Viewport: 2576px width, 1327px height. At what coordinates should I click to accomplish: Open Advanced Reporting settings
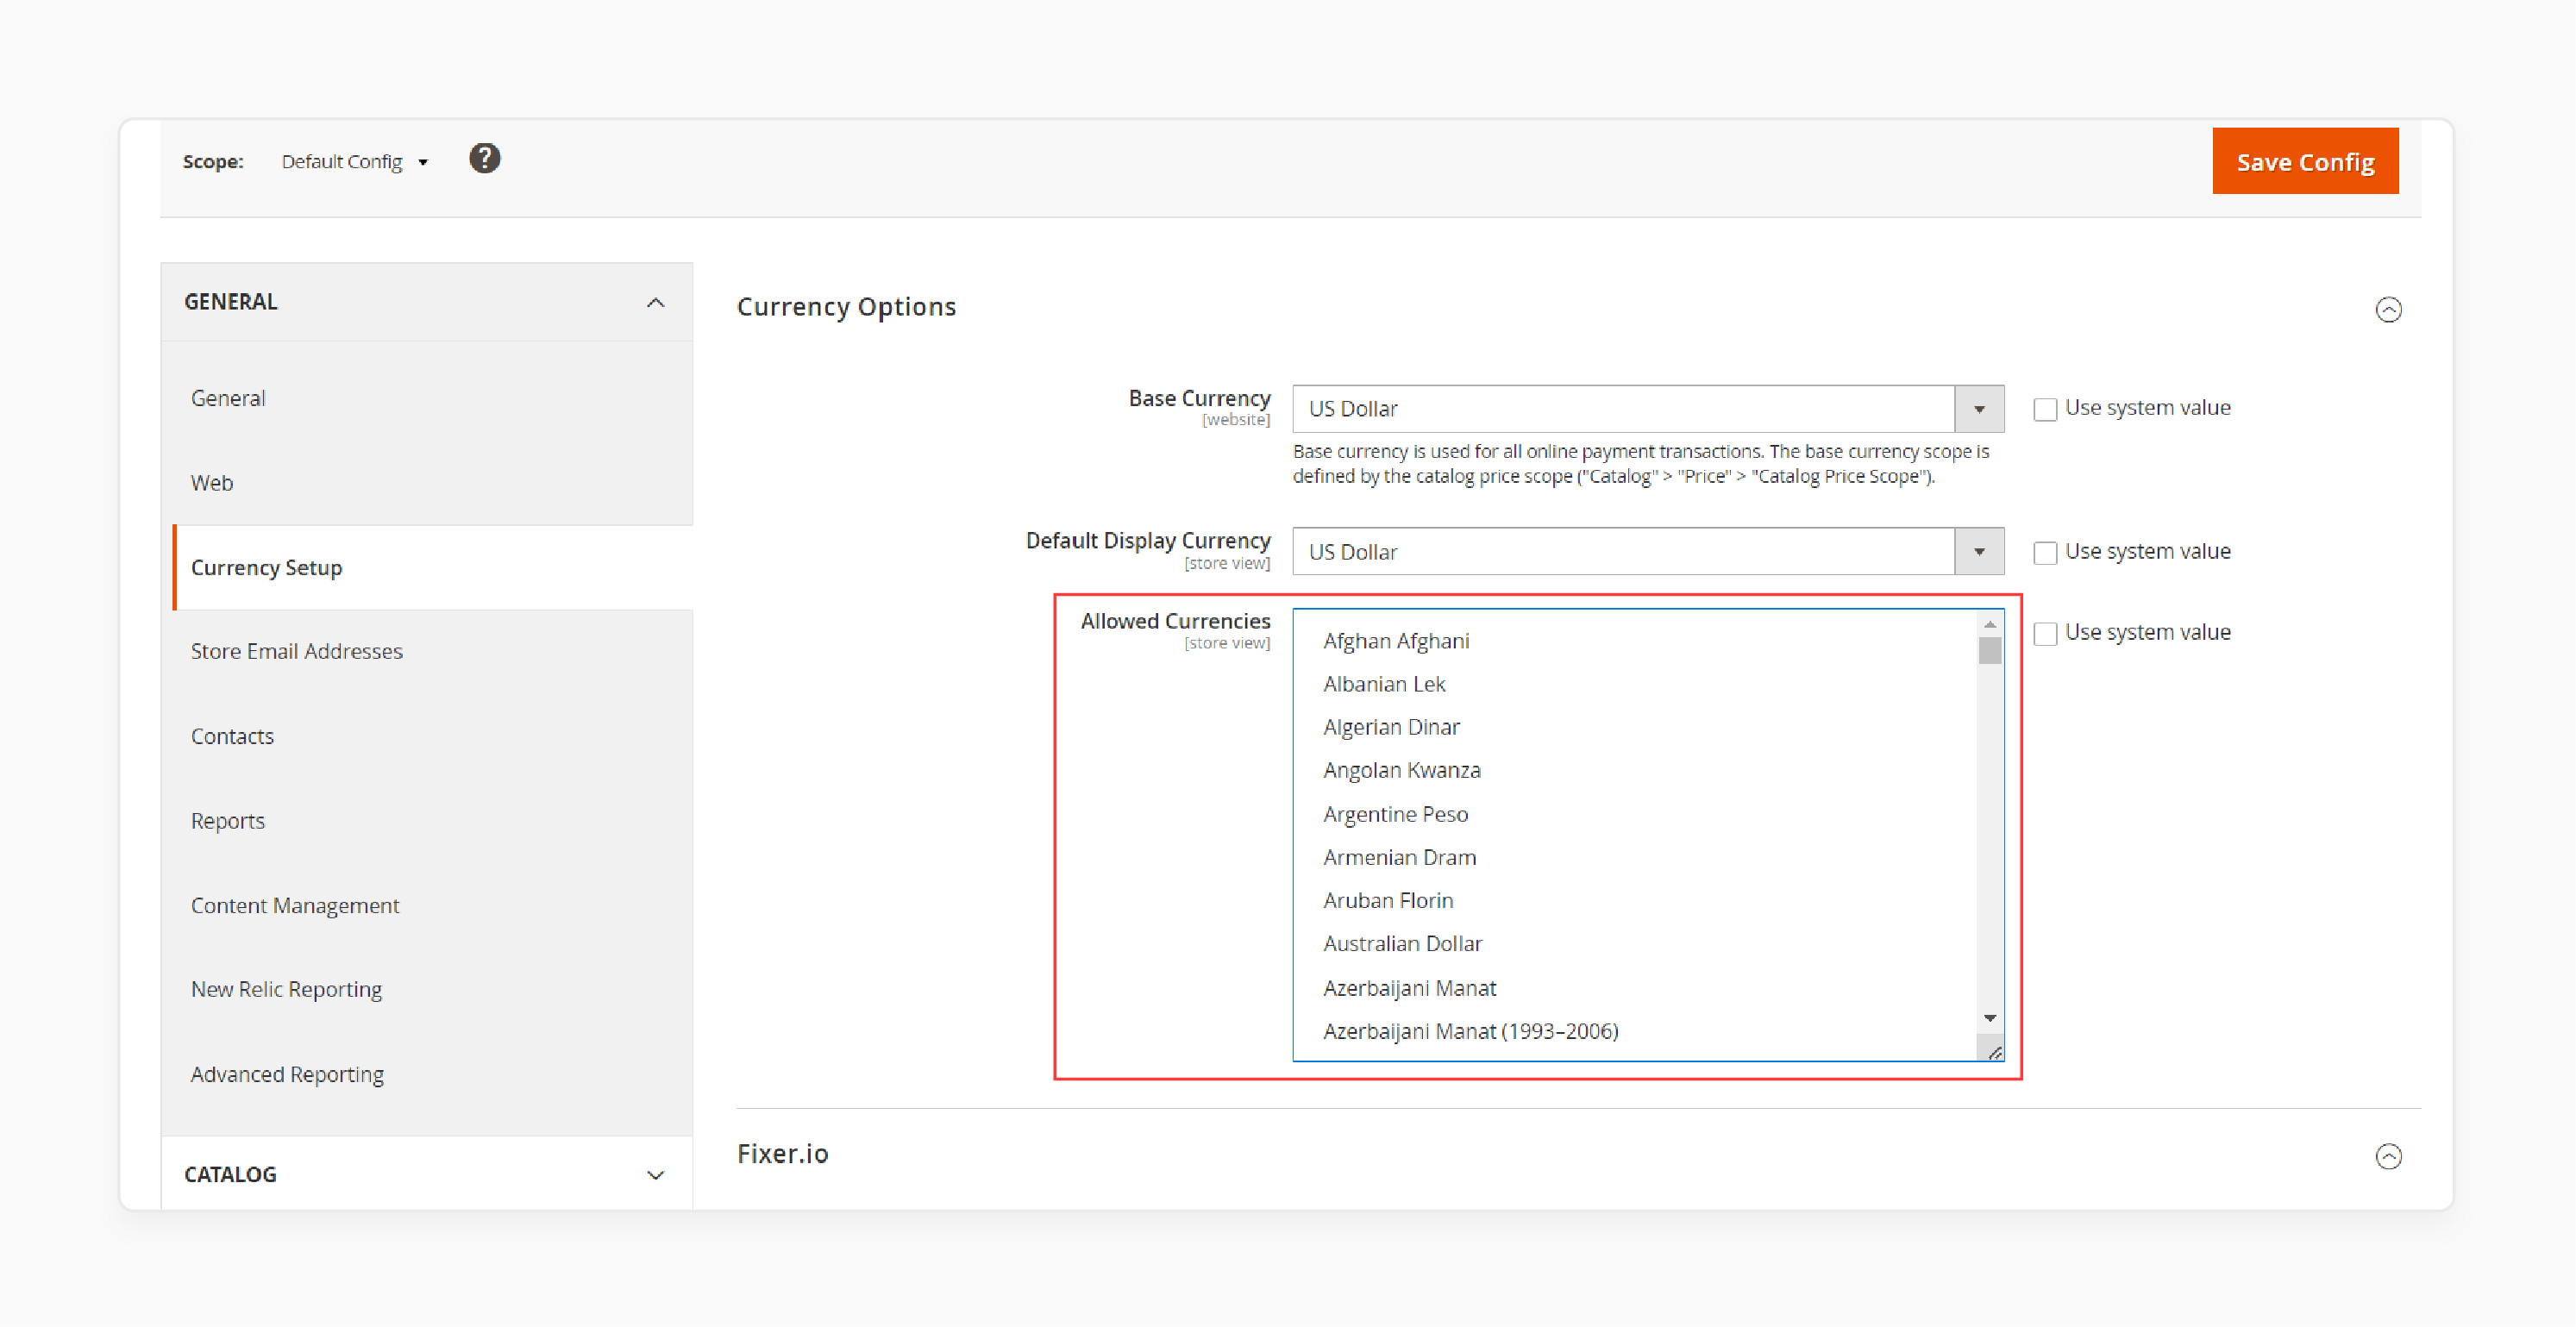(x=287, y=1074)
